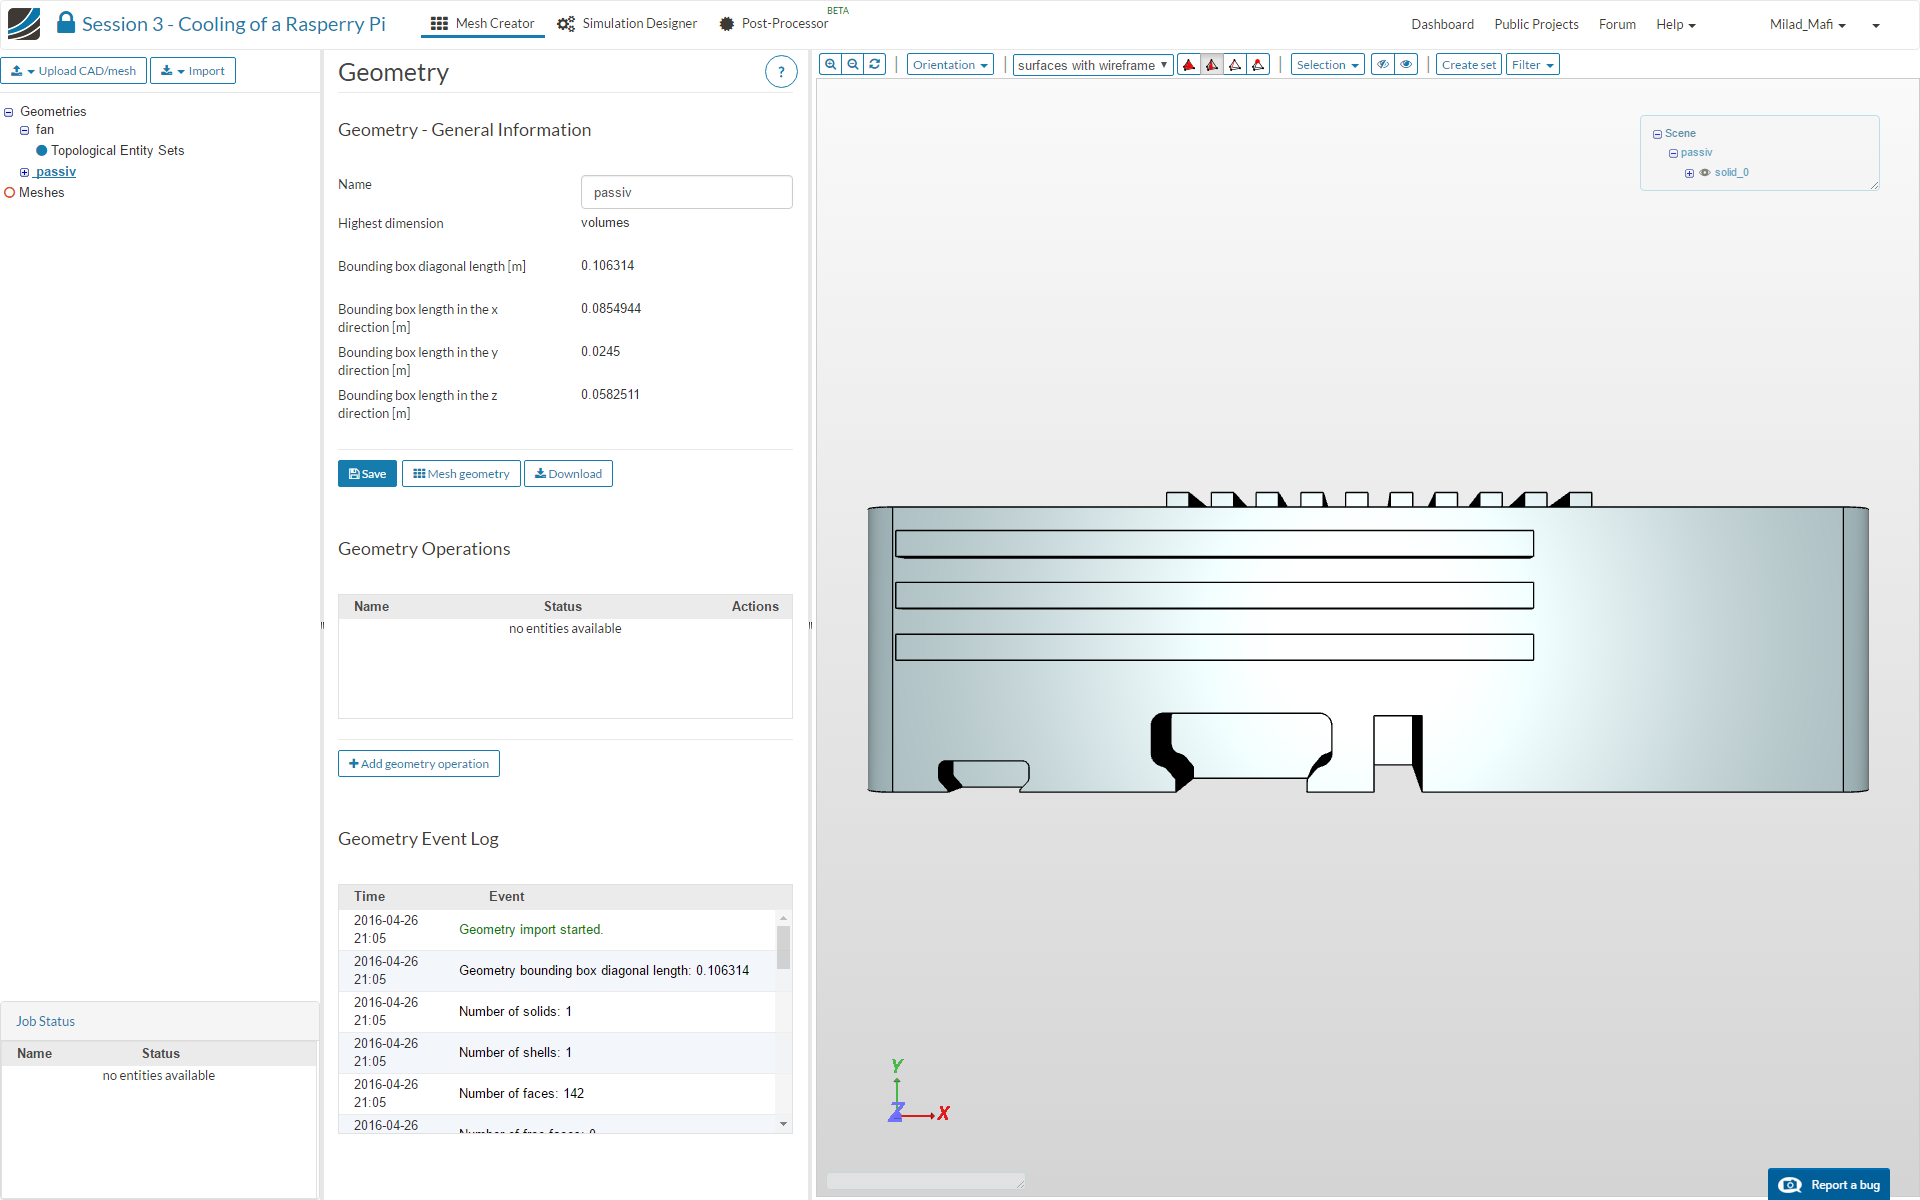The height and width of the screenshot is (1200, 1920).
Task: Open the Geometry help question icon
Action: coord(781,72)
